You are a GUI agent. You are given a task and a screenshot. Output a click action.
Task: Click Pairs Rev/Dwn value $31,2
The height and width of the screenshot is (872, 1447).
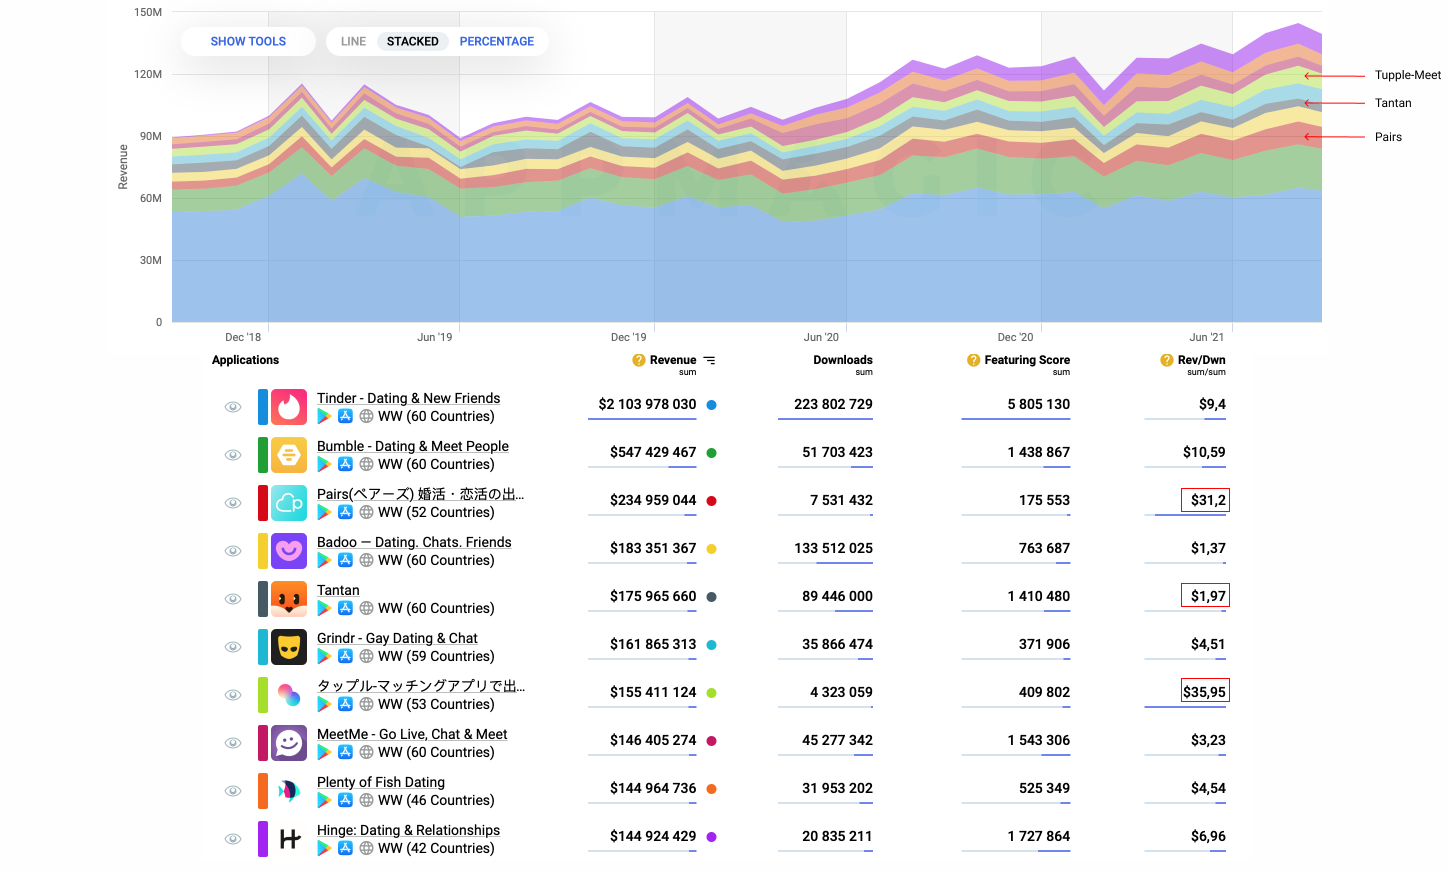click(1208, 500)
